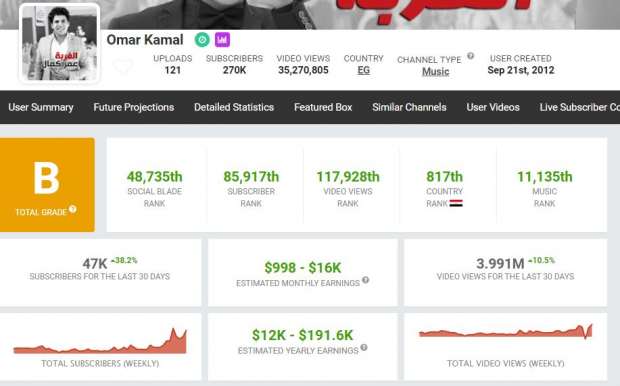620x386 pixels.
Task: Click the Sep 21st, 2012 created date
Action: 521,70
